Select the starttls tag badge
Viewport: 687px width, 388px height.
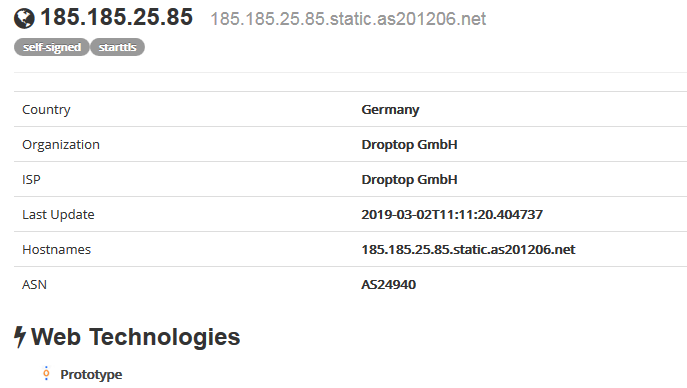117,47
